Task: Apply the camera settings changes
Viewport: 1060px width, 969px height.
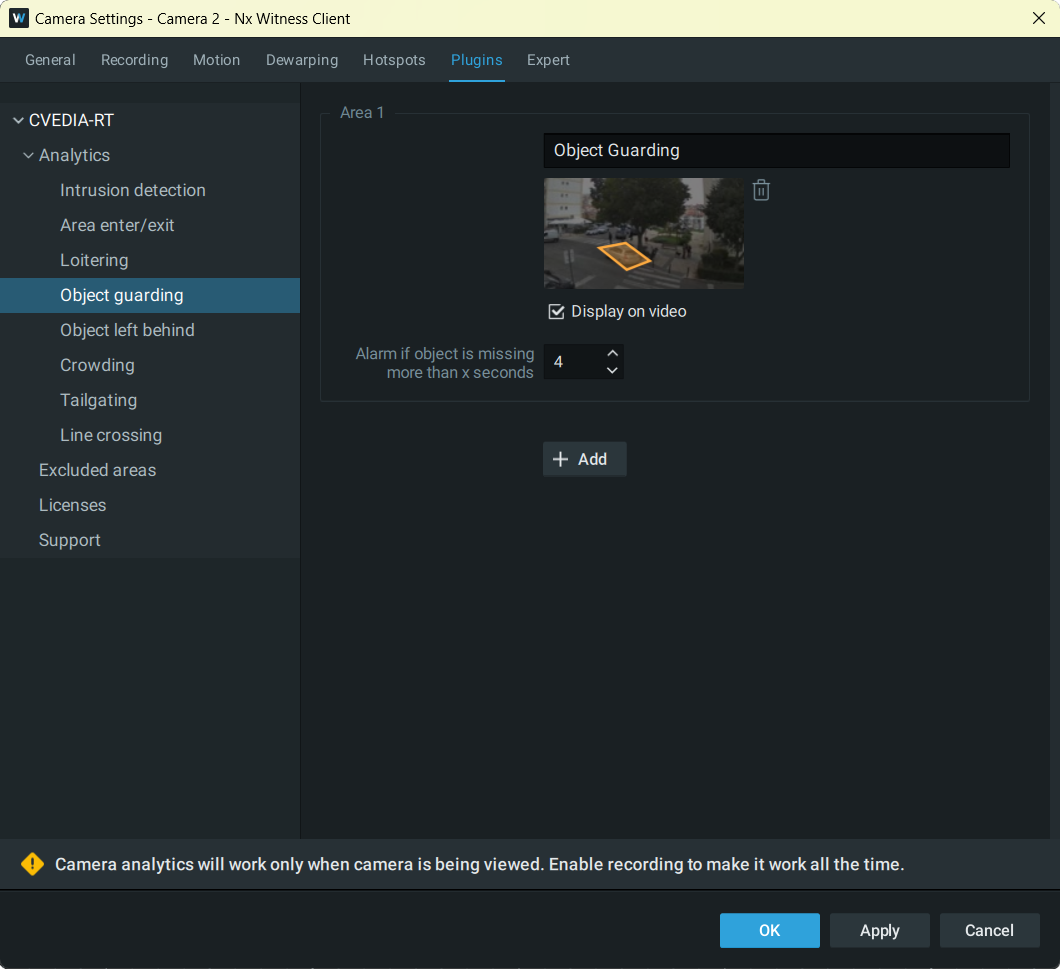Action: tap(880, 930)
